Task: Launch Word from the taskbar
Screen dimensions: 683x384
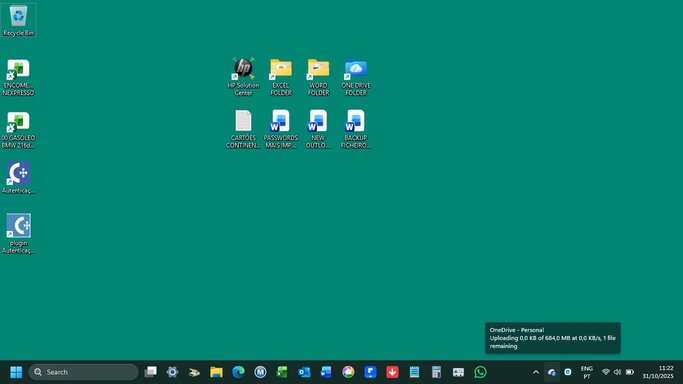Action: (326, 372)
